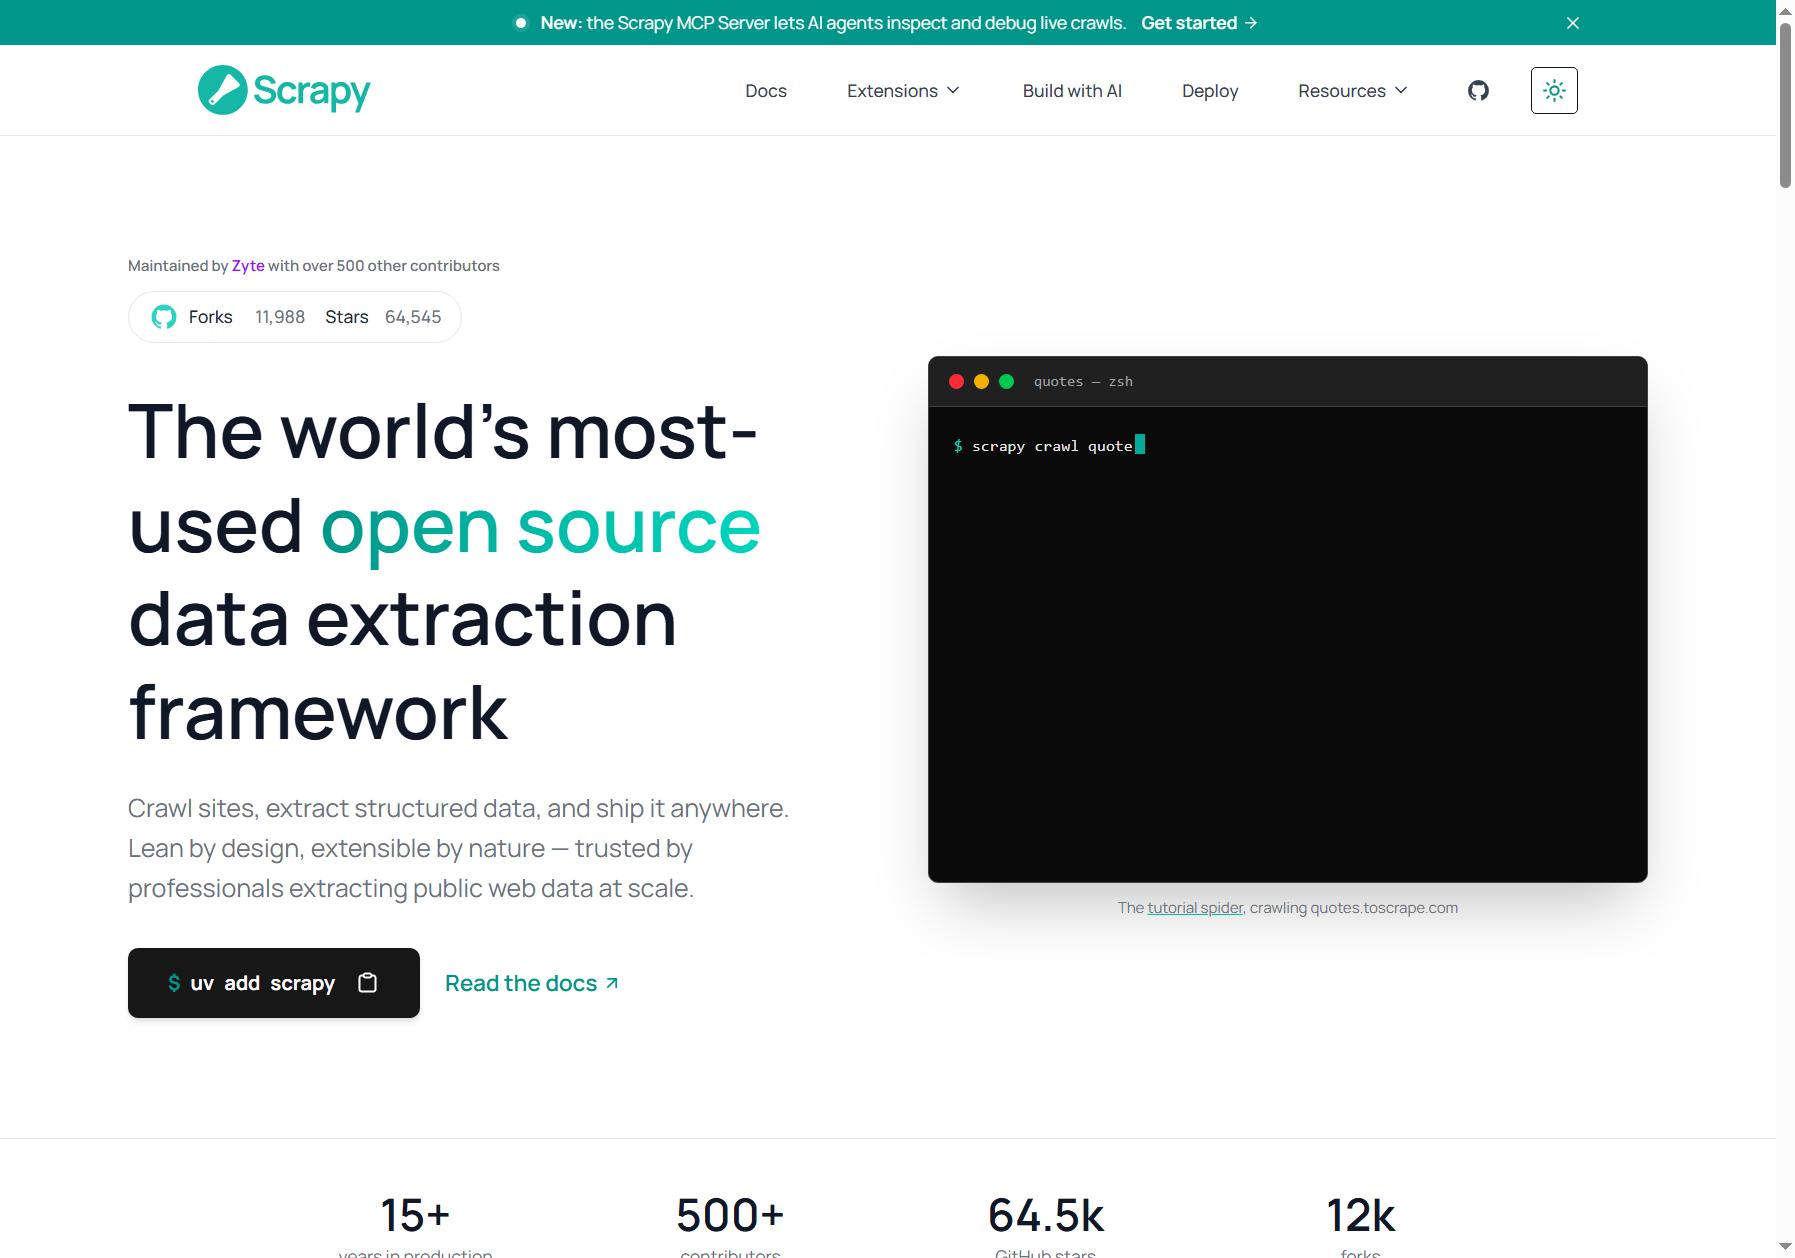Toggle the light/dark theme sun button
1795x1258 pixels.
pyautogui.click(x=1554, y=91)
